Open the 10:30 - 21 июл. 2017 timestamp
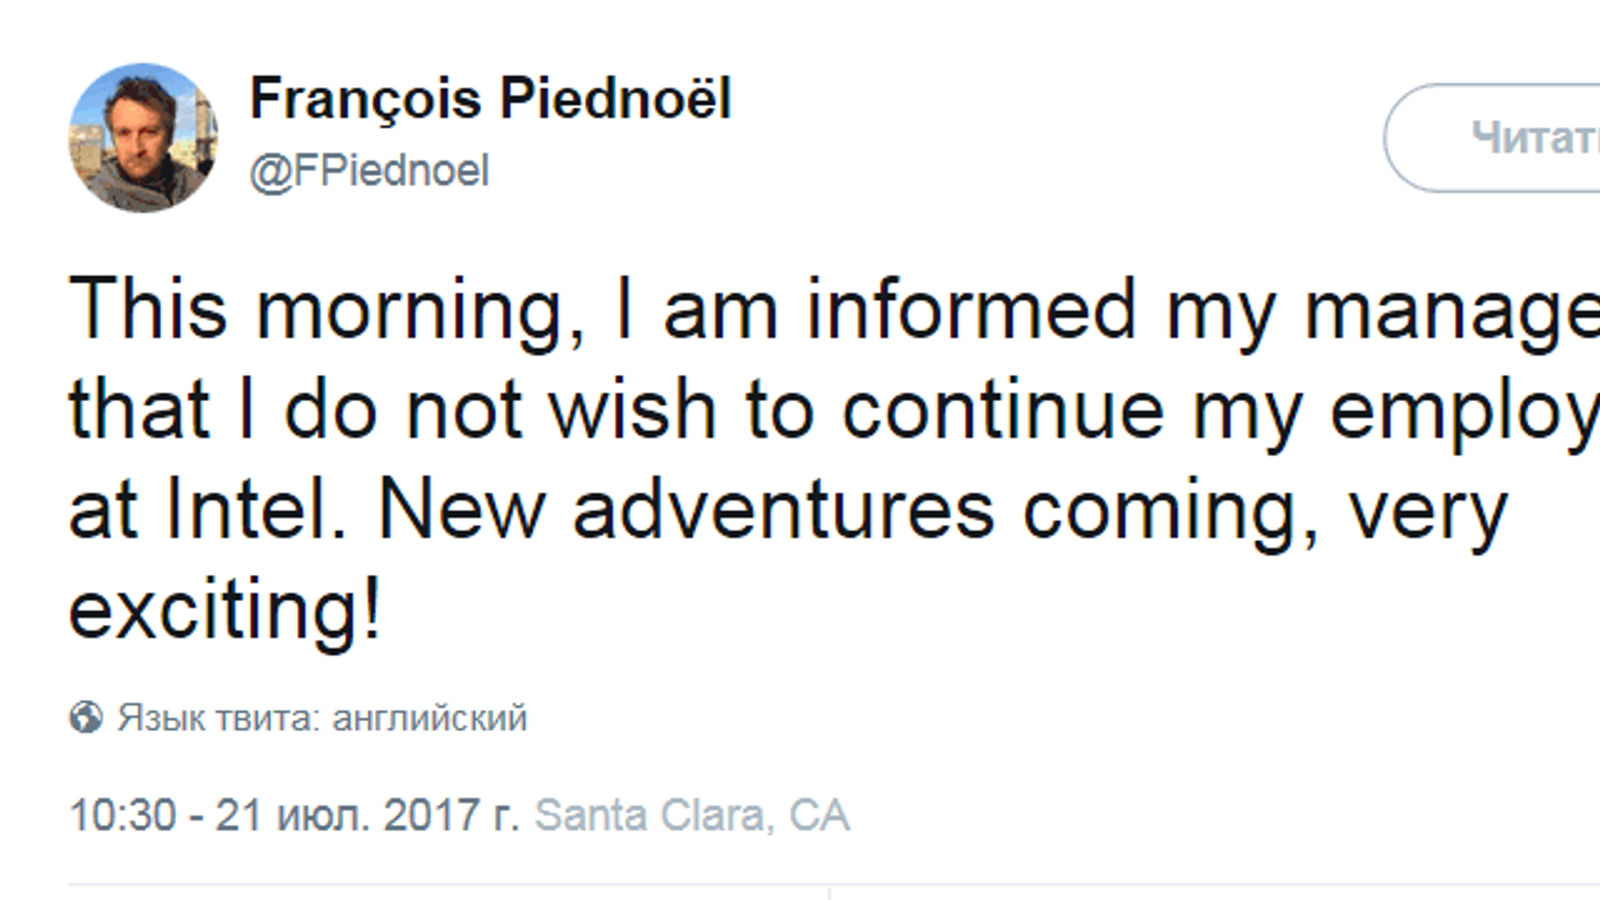The image size is (1600, 900). pyautogui.click(x=294, y=815)
